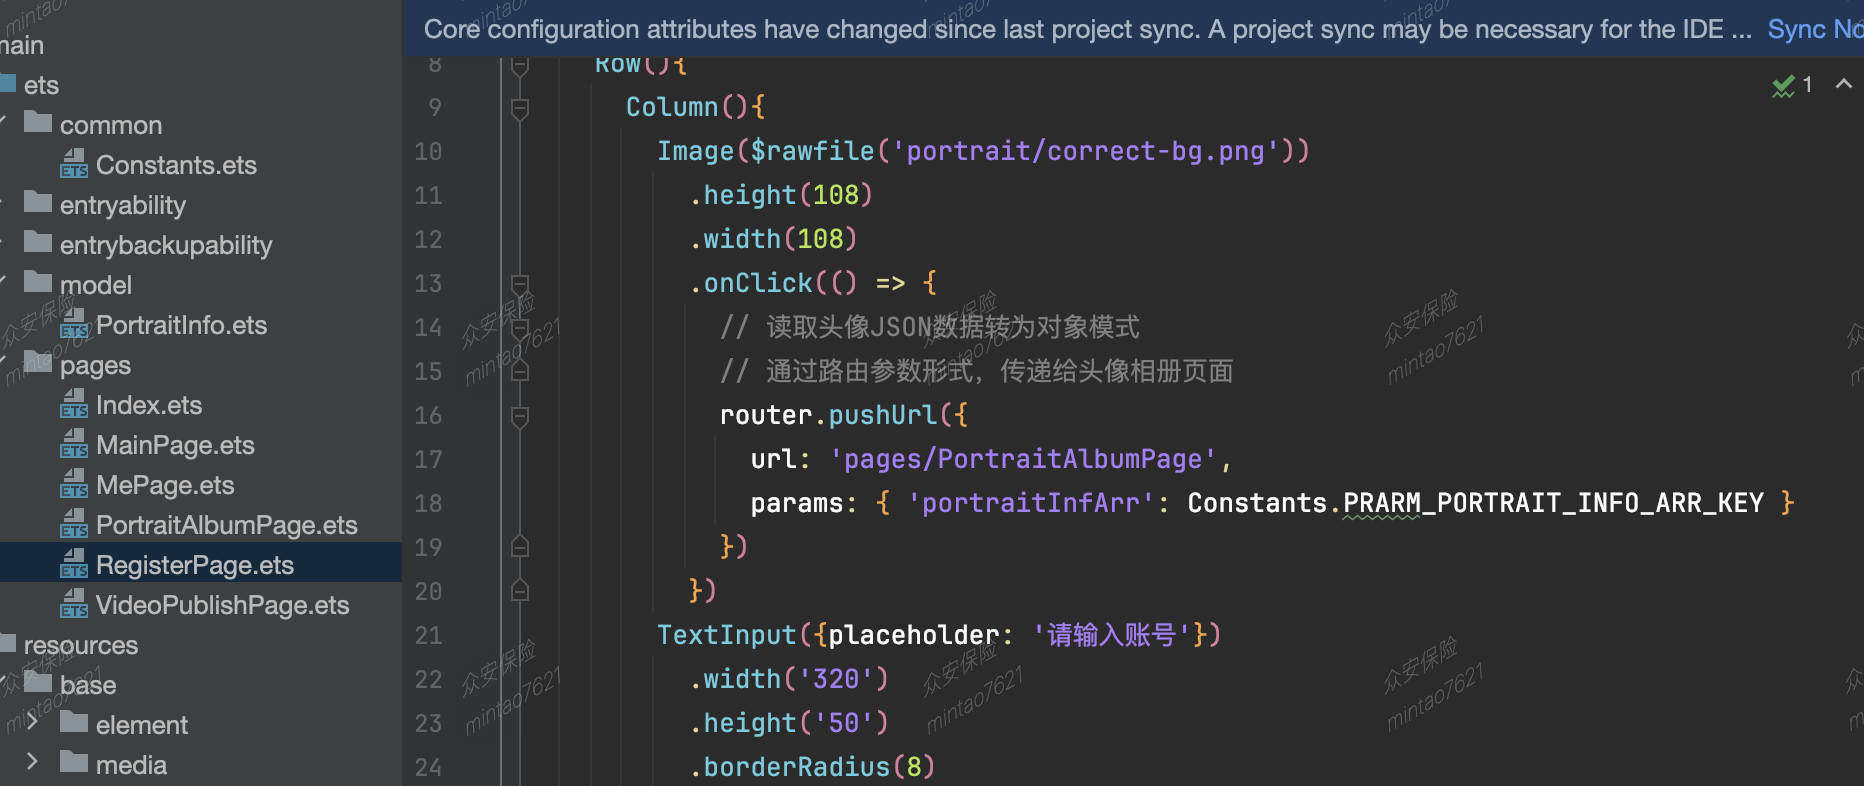Click the ETS file icon of Constants.ets

click(74, 163)
